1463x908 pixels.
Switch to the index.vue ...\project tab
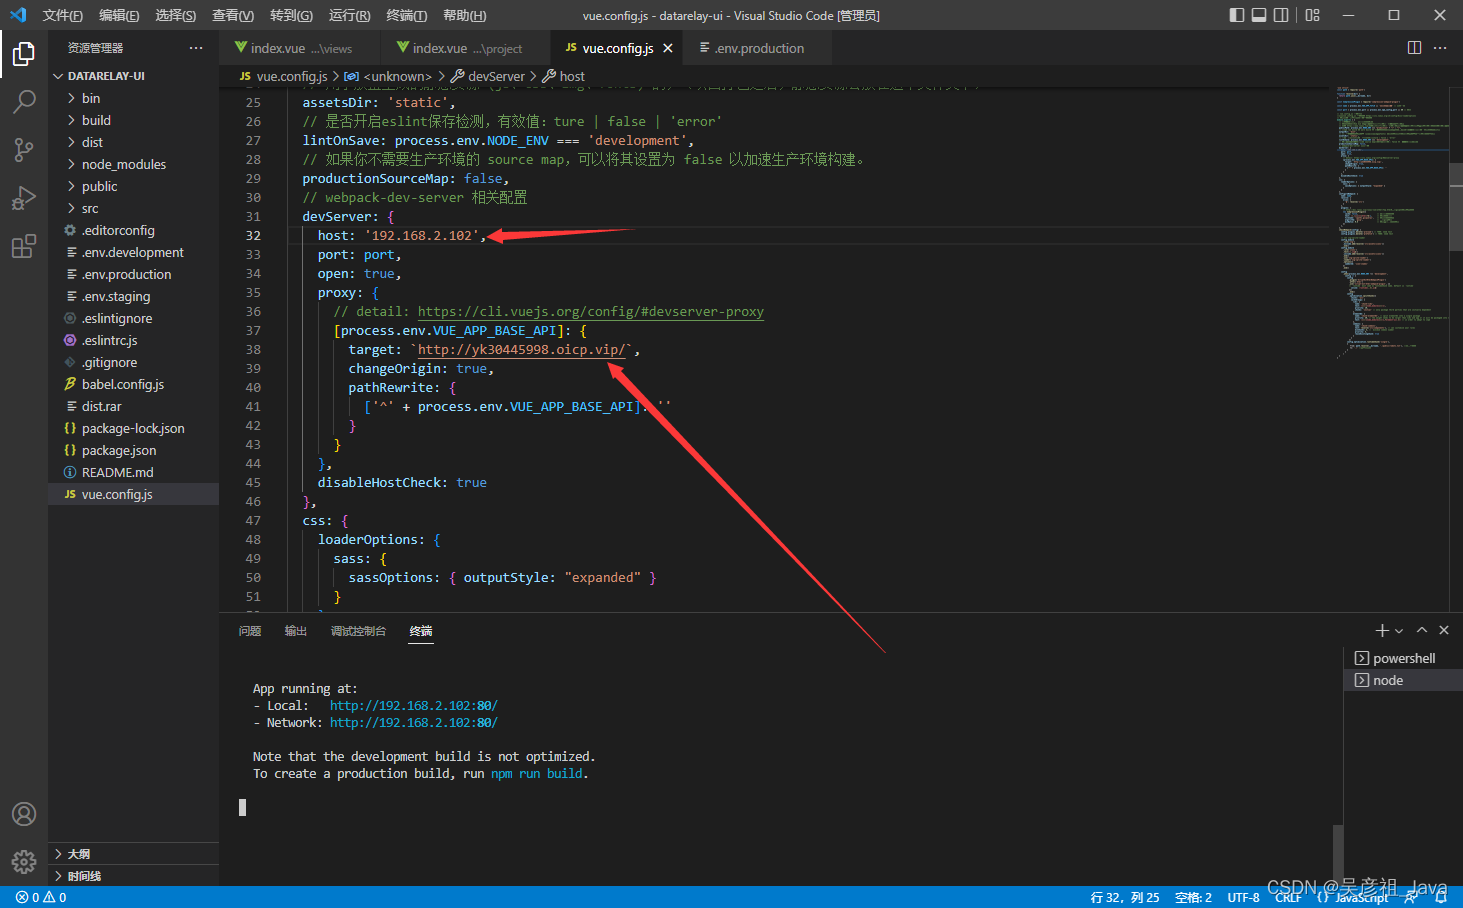coord(466,48)
